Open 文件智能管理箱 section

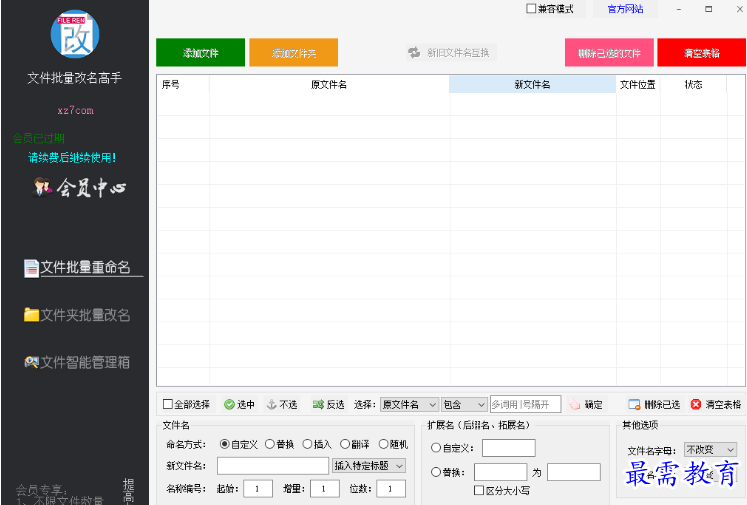[77, 363]
